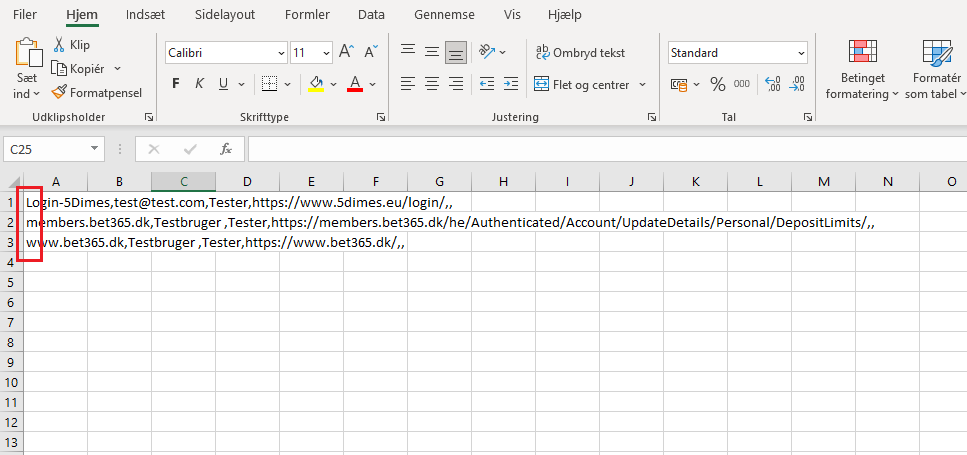
Task: Expand Kopiér dropdown arrow
Action: pyautogui.click(x=118, y=68)
